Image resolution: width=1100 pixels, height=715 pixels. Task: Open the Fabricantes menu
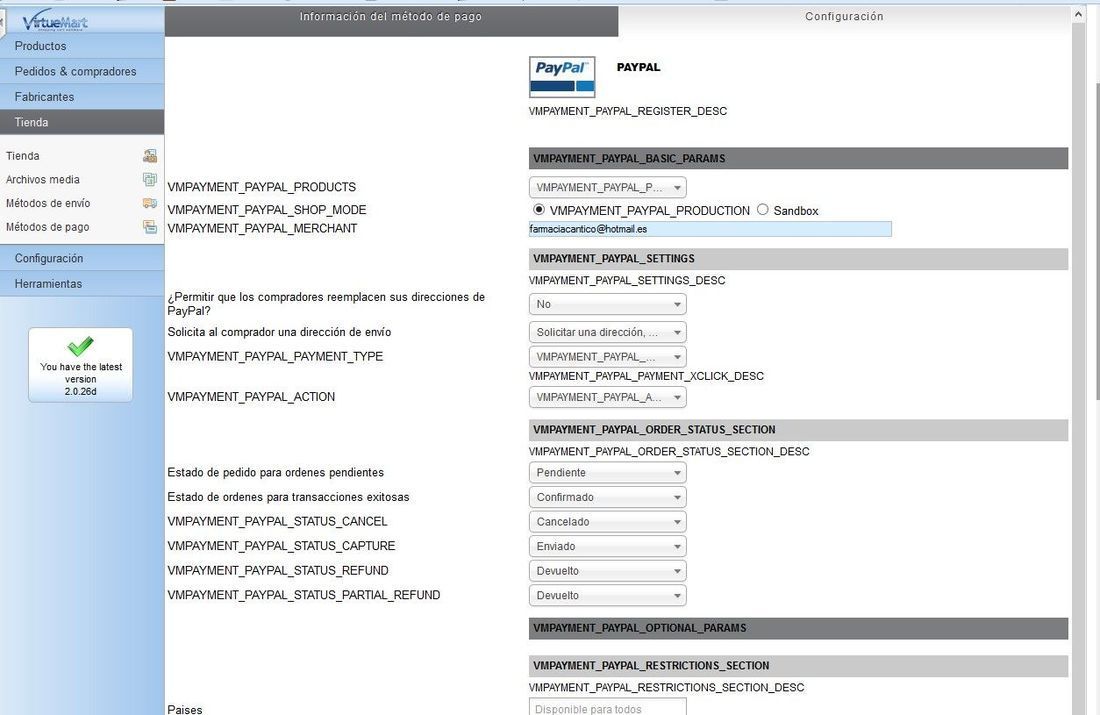coord(82,97)
